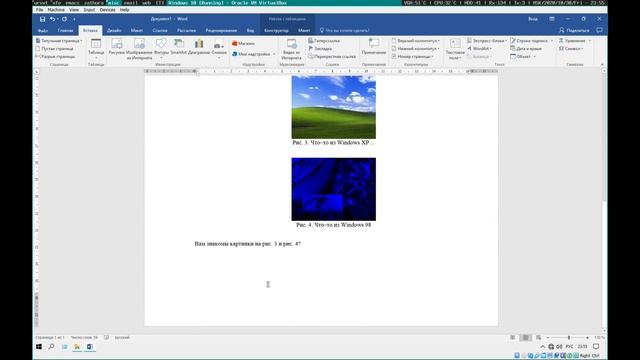Click the page number indicator in status bar
The height and width of the screenshot is (360, 640).
click(x=50, y=338)
